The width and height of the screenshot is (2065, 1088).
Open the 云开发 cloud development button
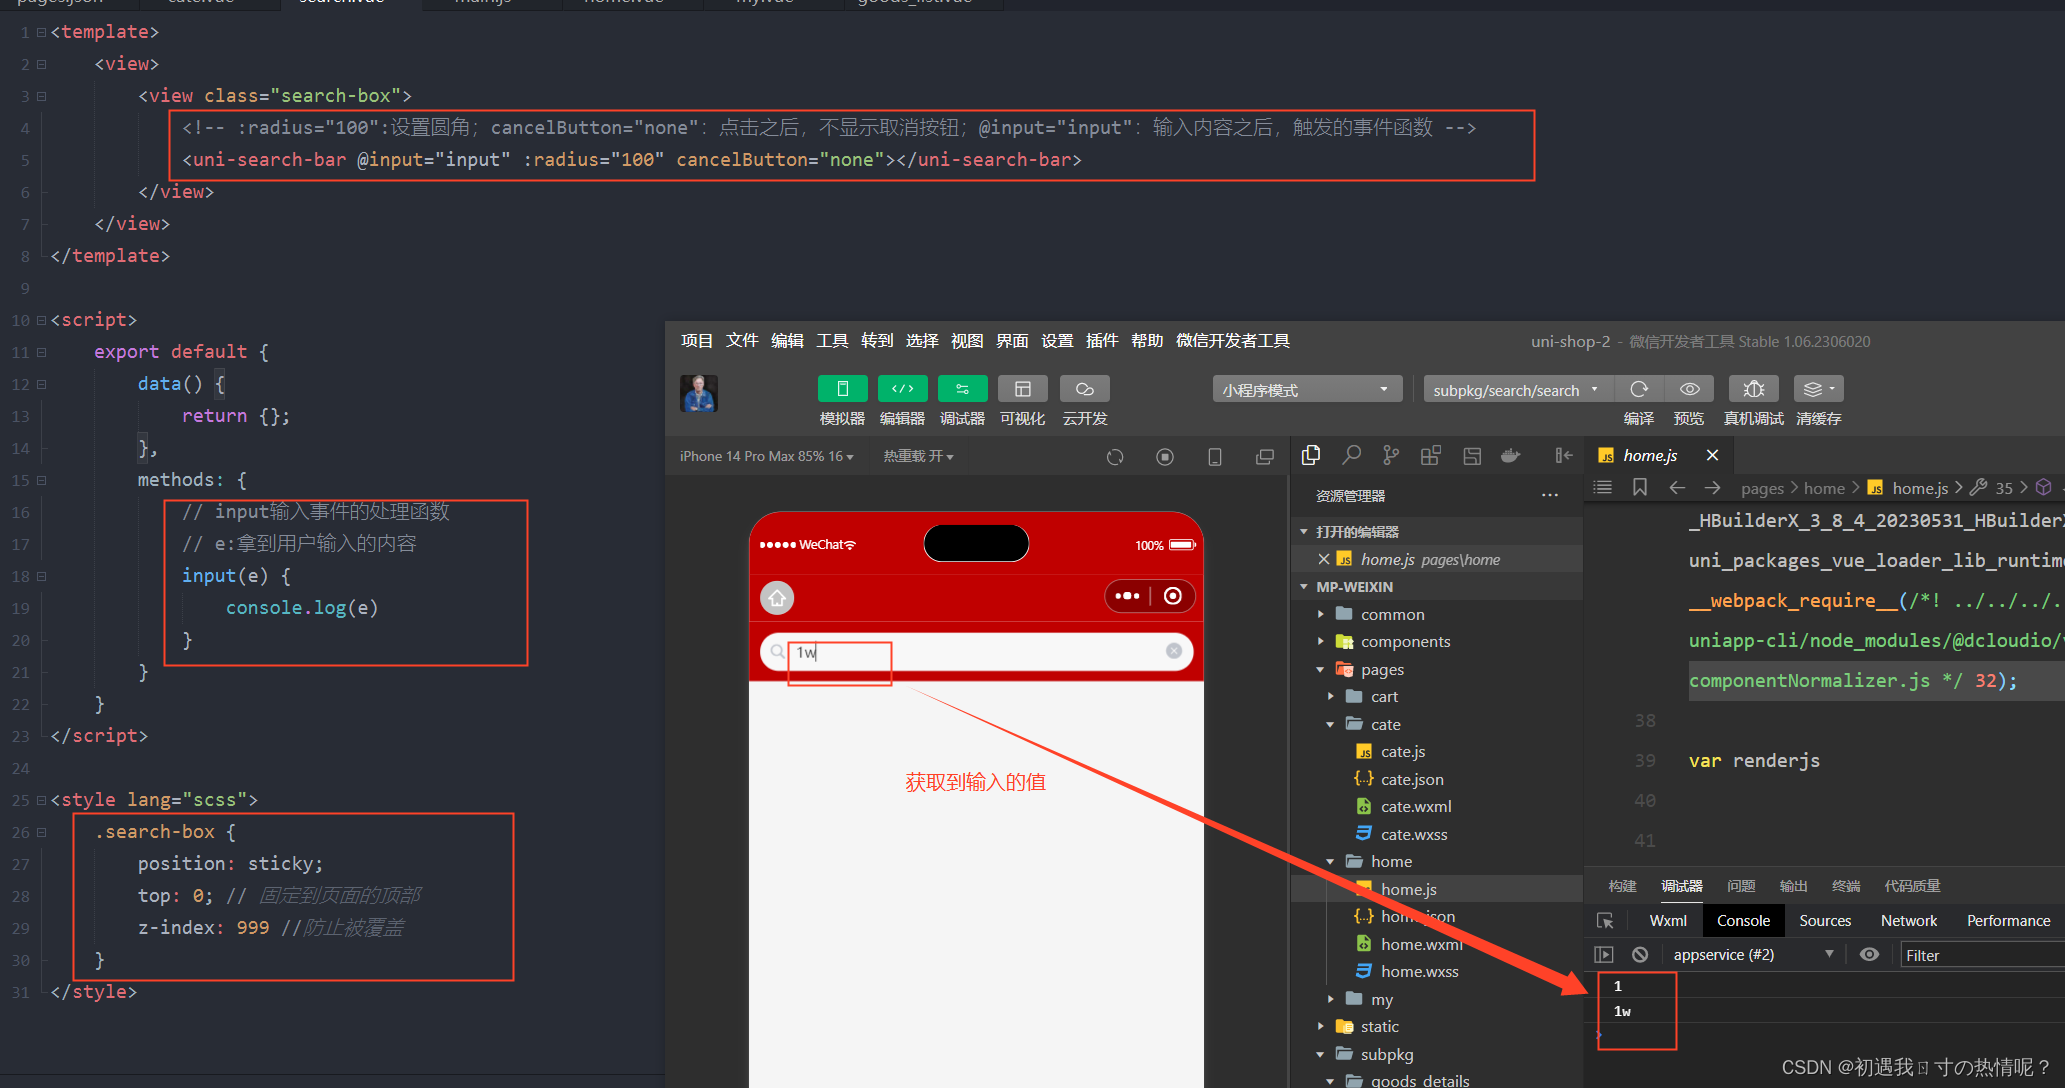coord(1085,389)
